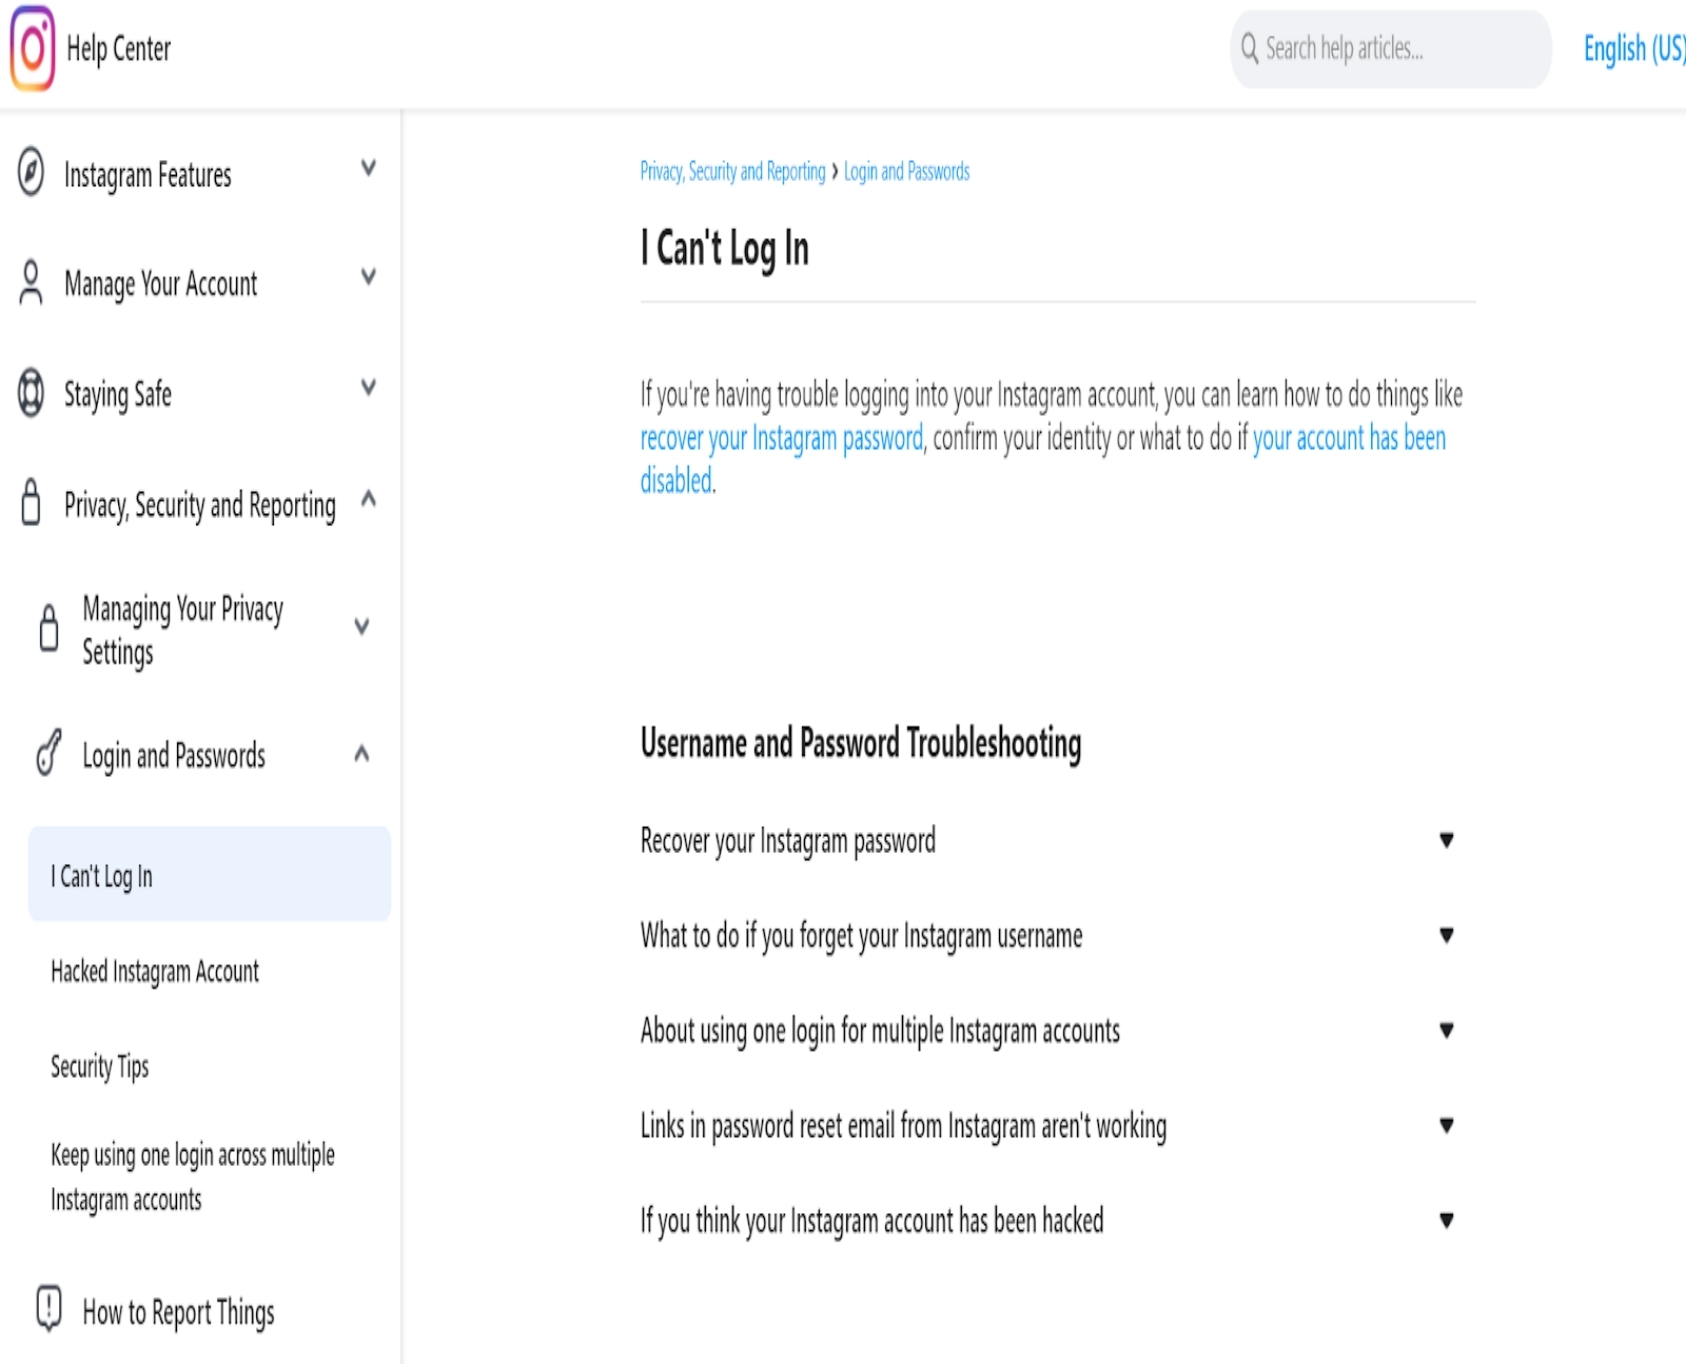Screen dimensions: 1686x1364
Task: Expand Links in password reset email arrow
Action: click(x=1446, y=1125)
